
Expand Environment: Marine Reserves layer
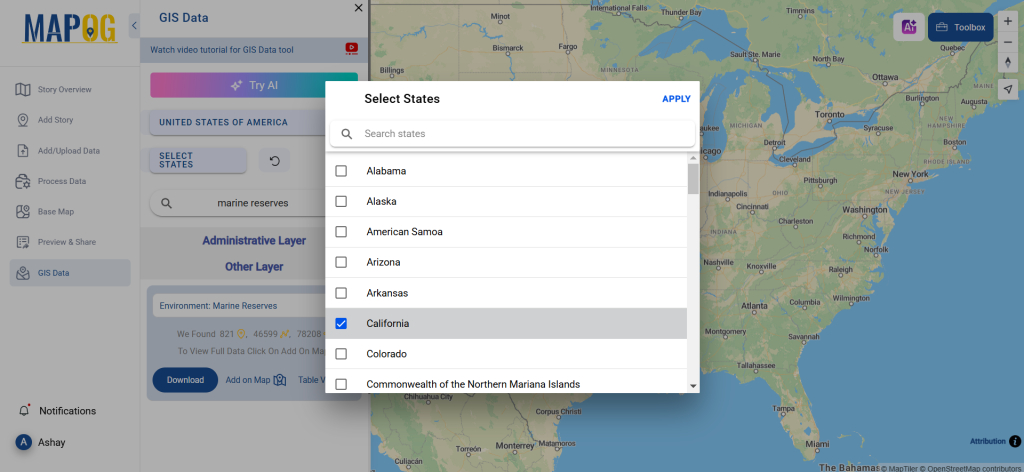click(x=239, y=306)
